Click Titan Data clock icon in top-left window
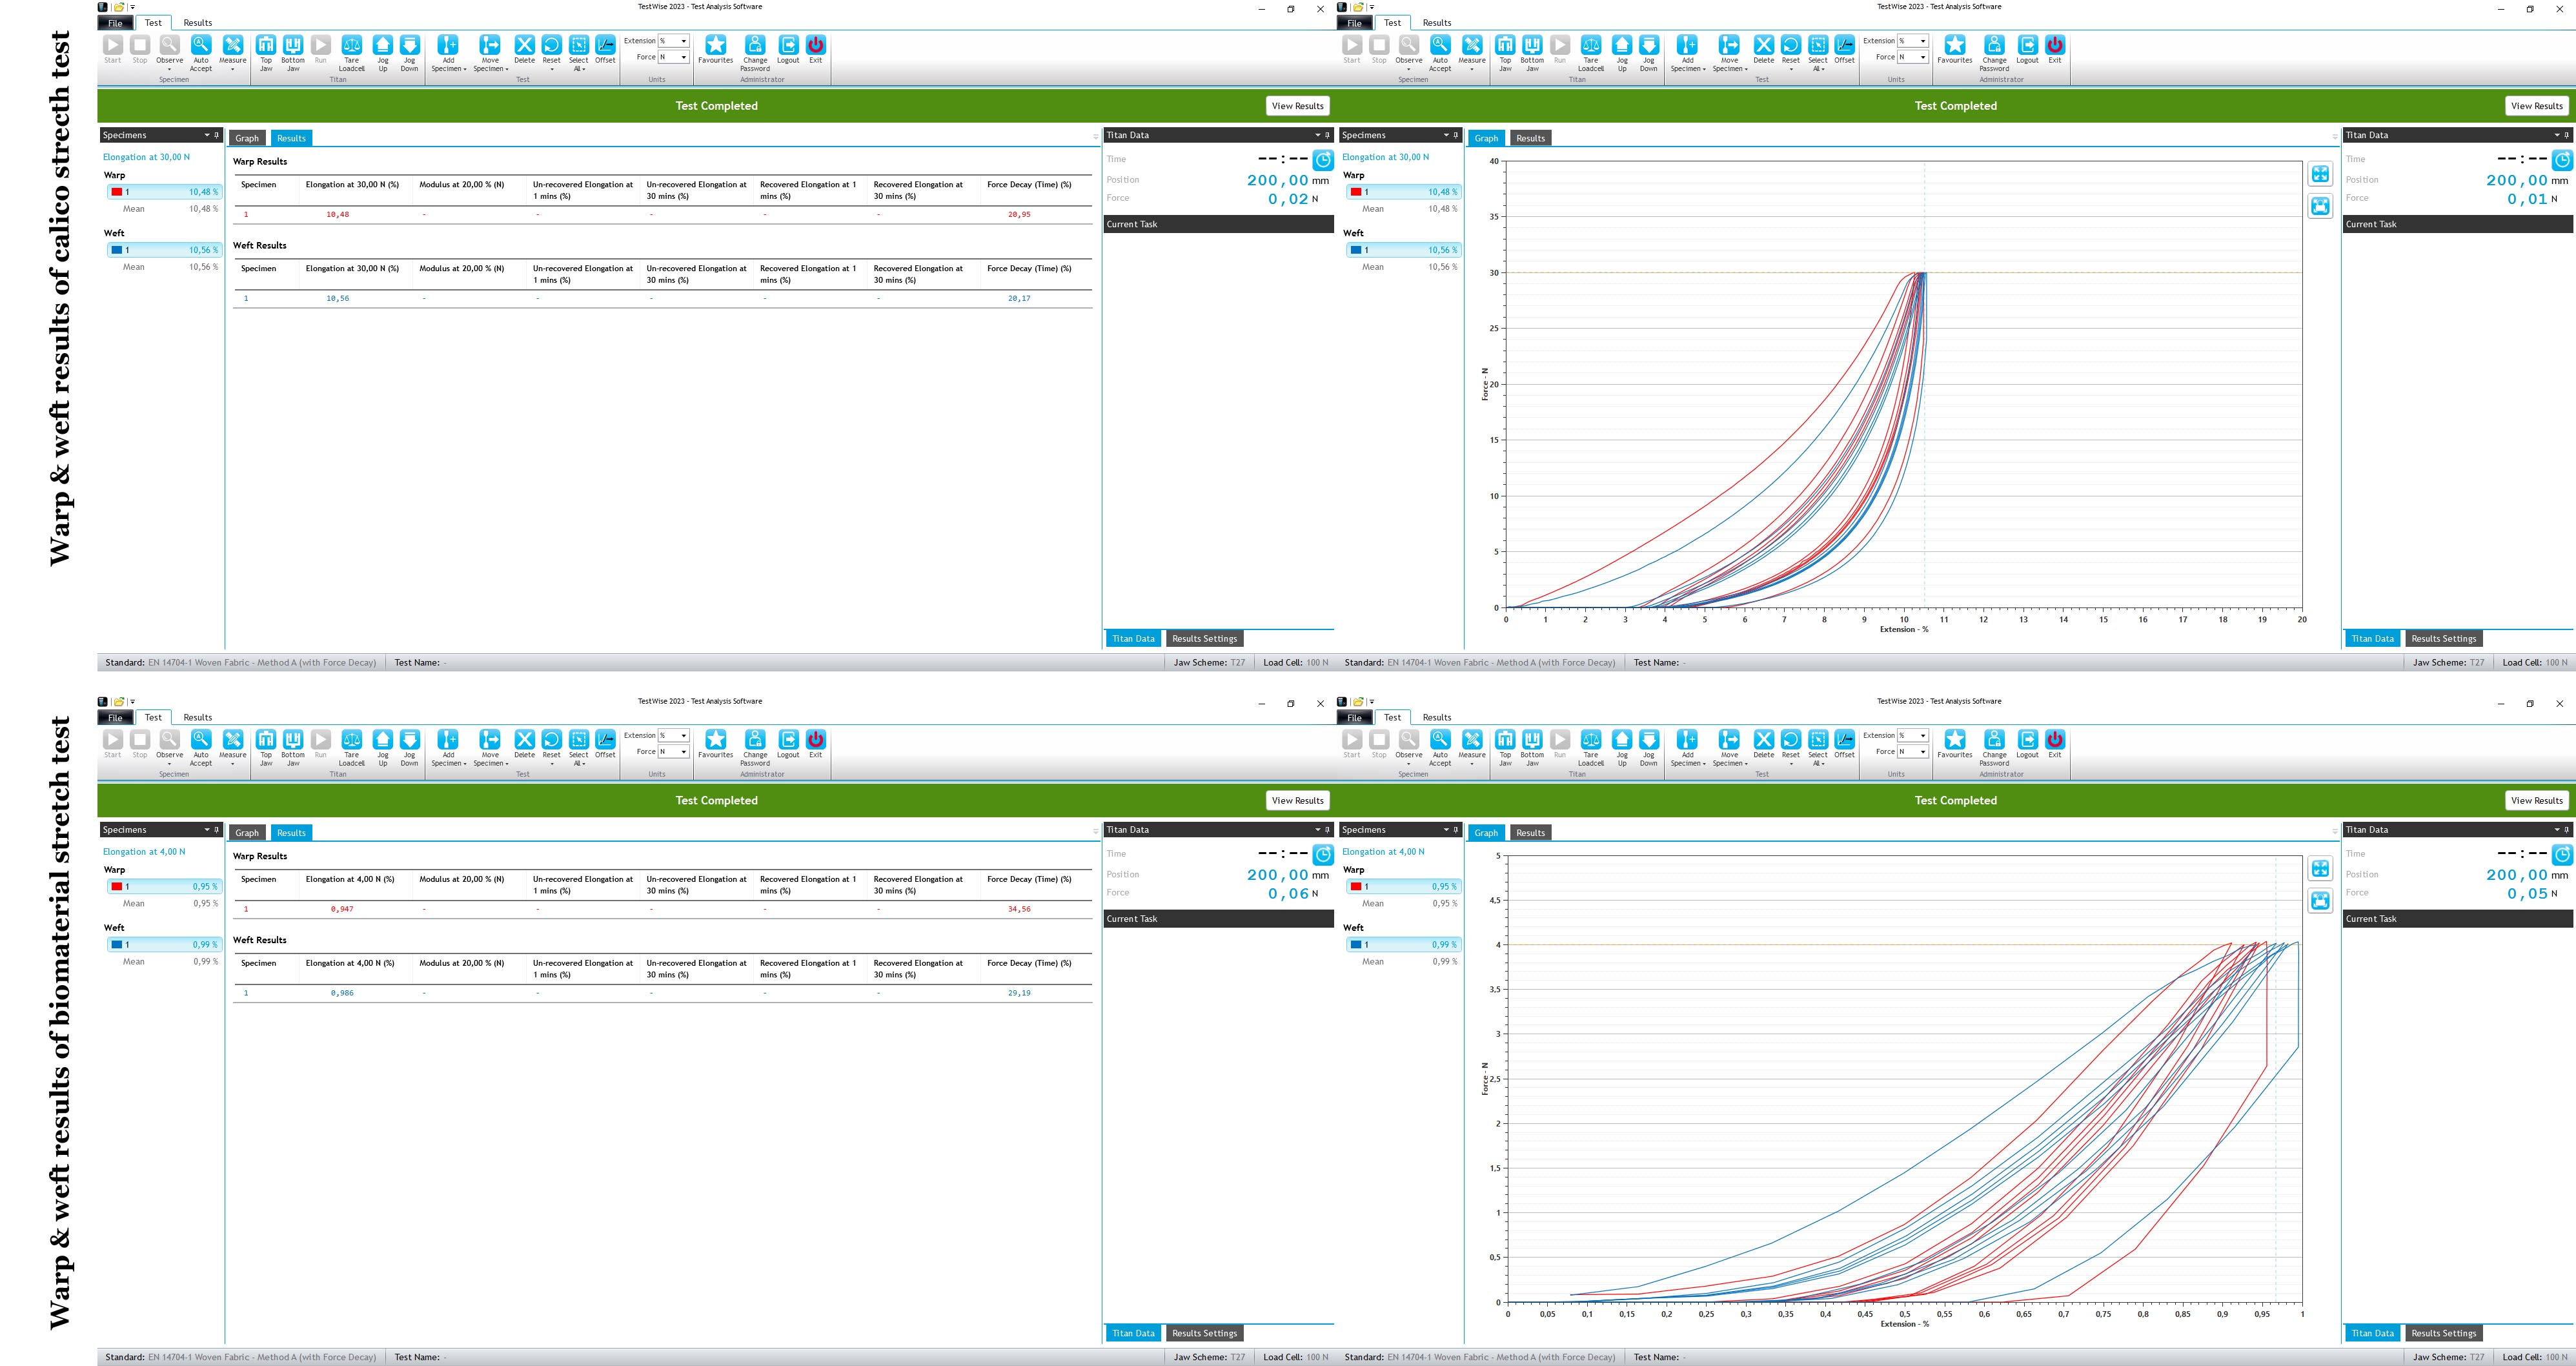2576x1366 pixels. tap(1323, 160)
